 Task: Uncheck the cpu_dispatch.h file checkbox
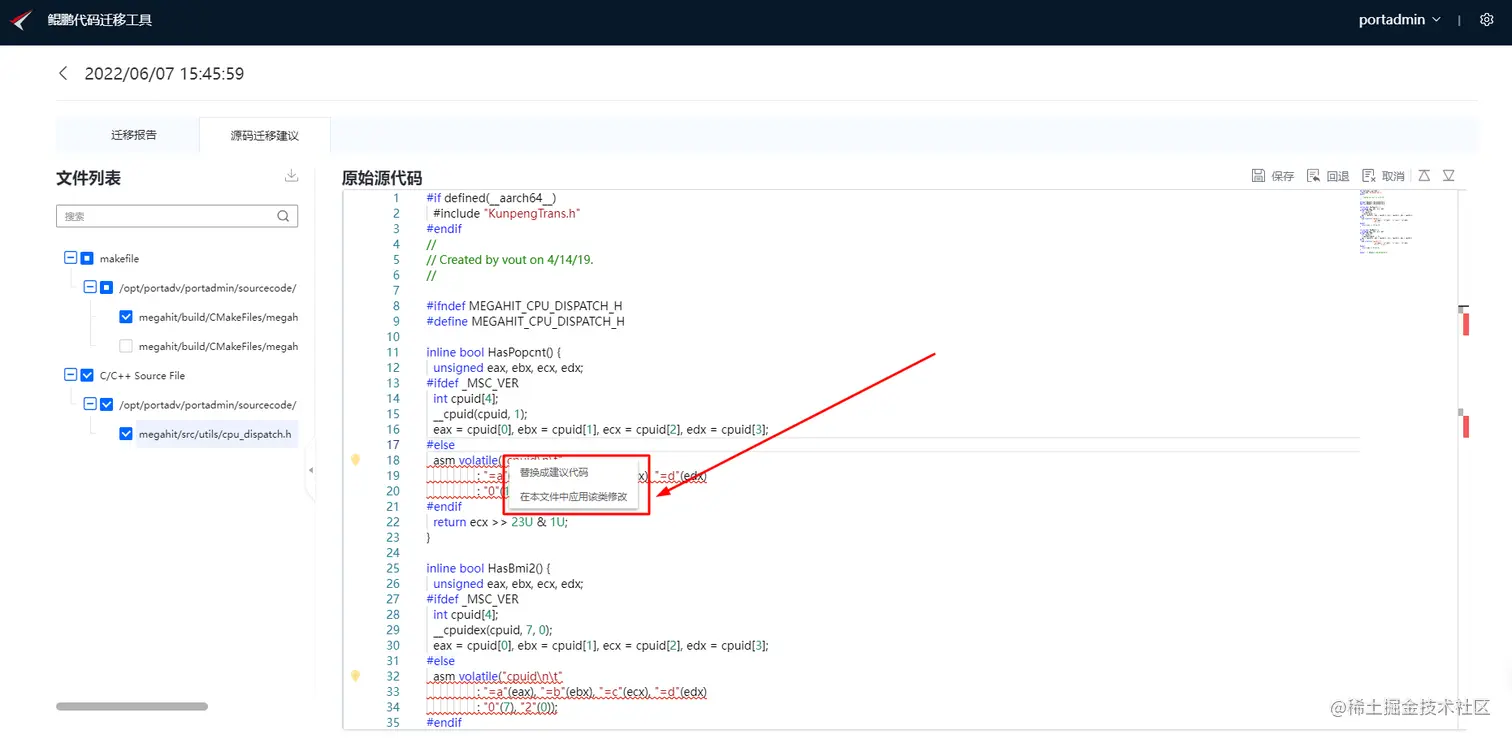pos(126,434)
